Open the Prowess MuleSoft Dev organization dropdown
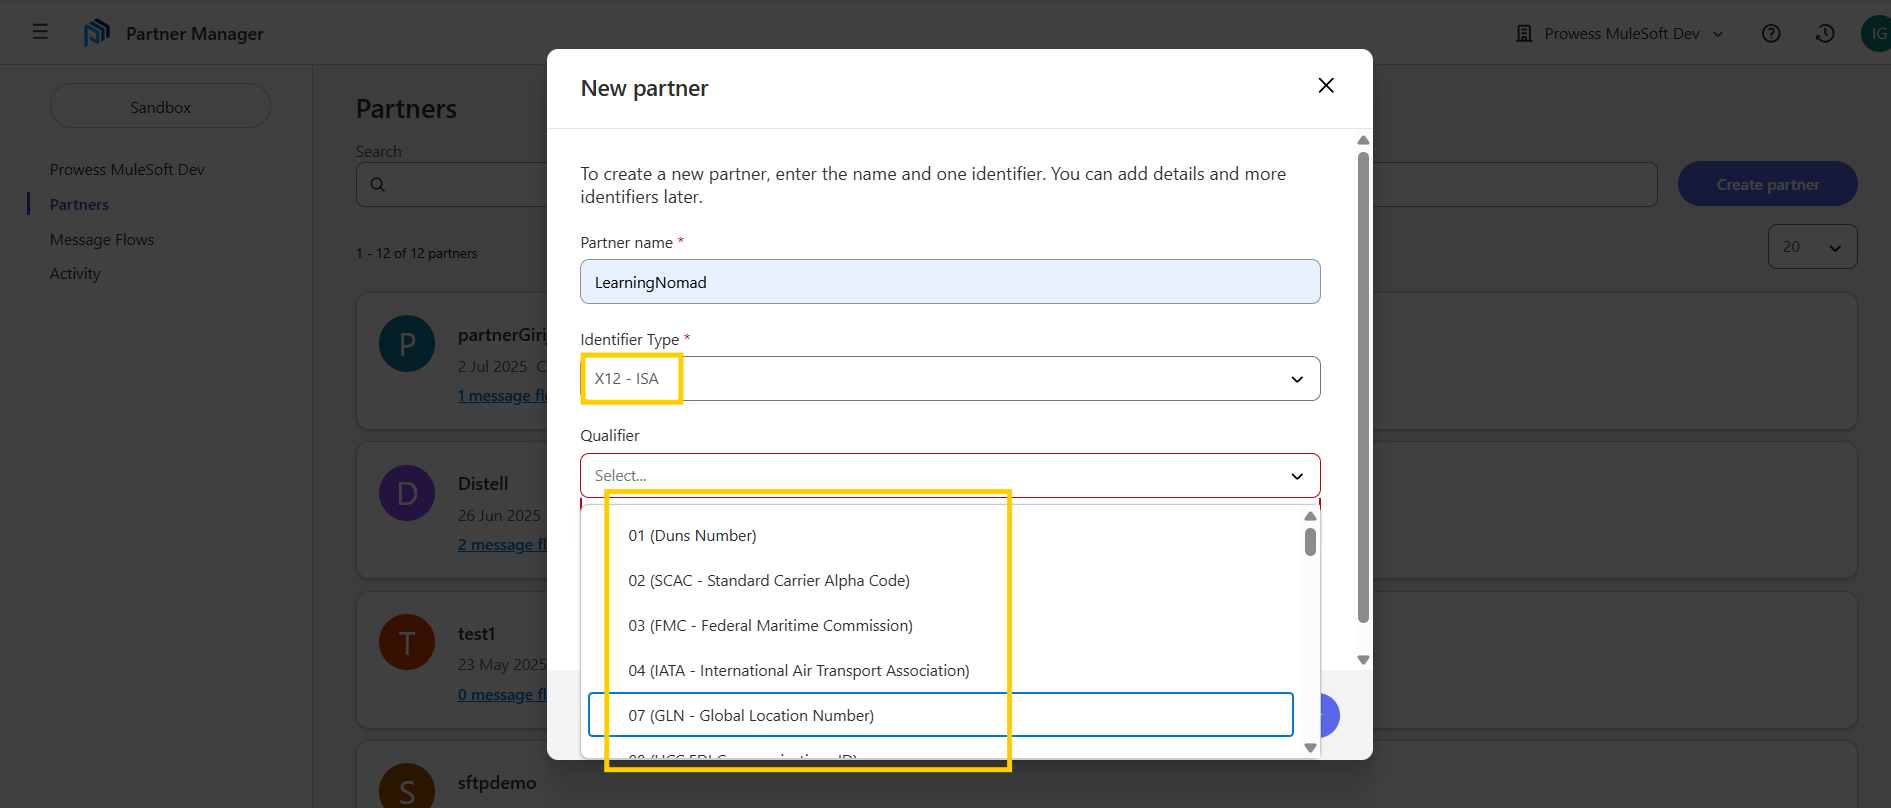 coord(1620,34)
